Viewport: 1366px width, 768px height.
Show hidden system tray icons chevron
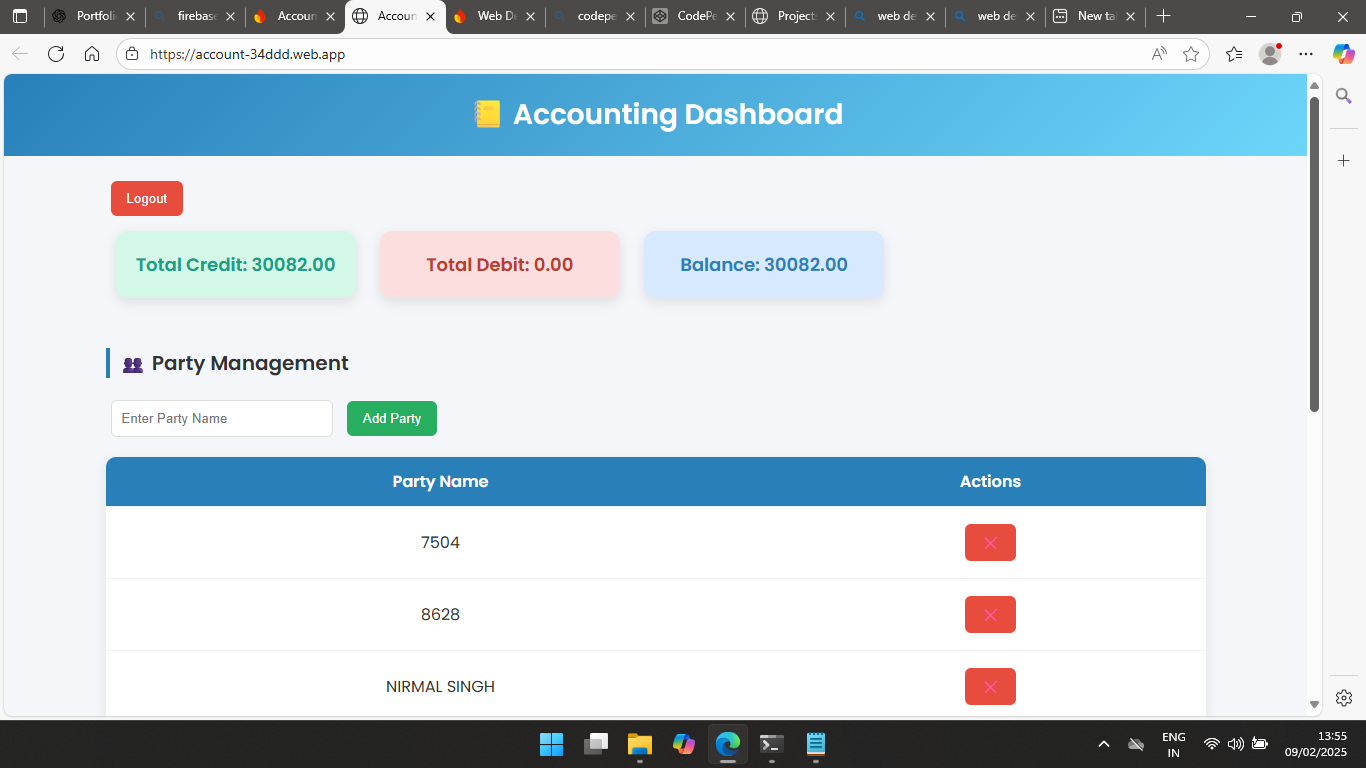pyautogui.click(x=1104, y=744)
